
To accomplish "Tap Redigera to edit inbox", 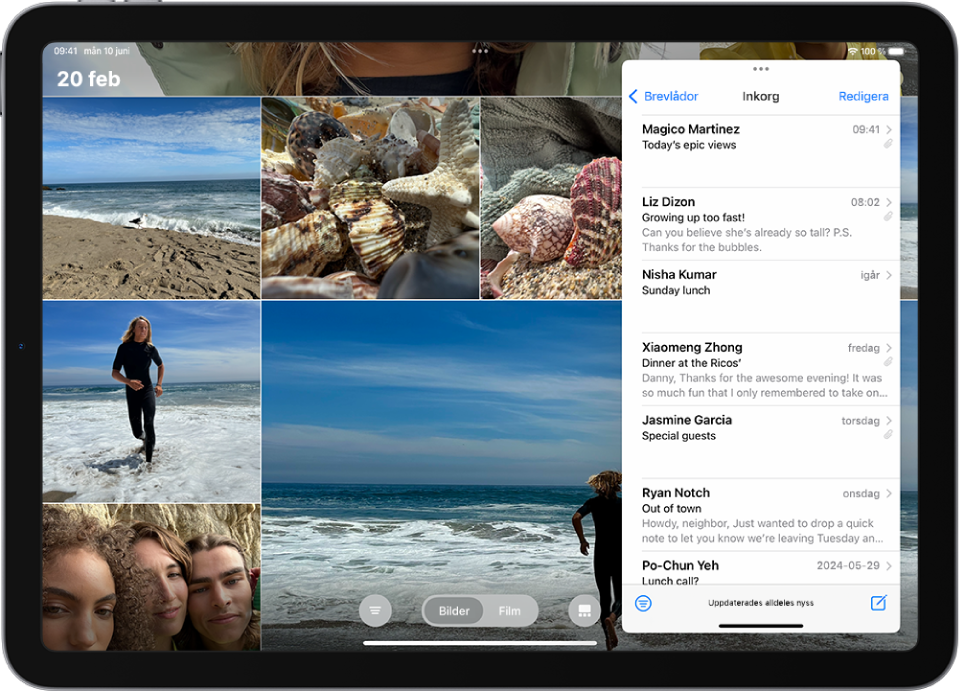I will tap(863, 96).
